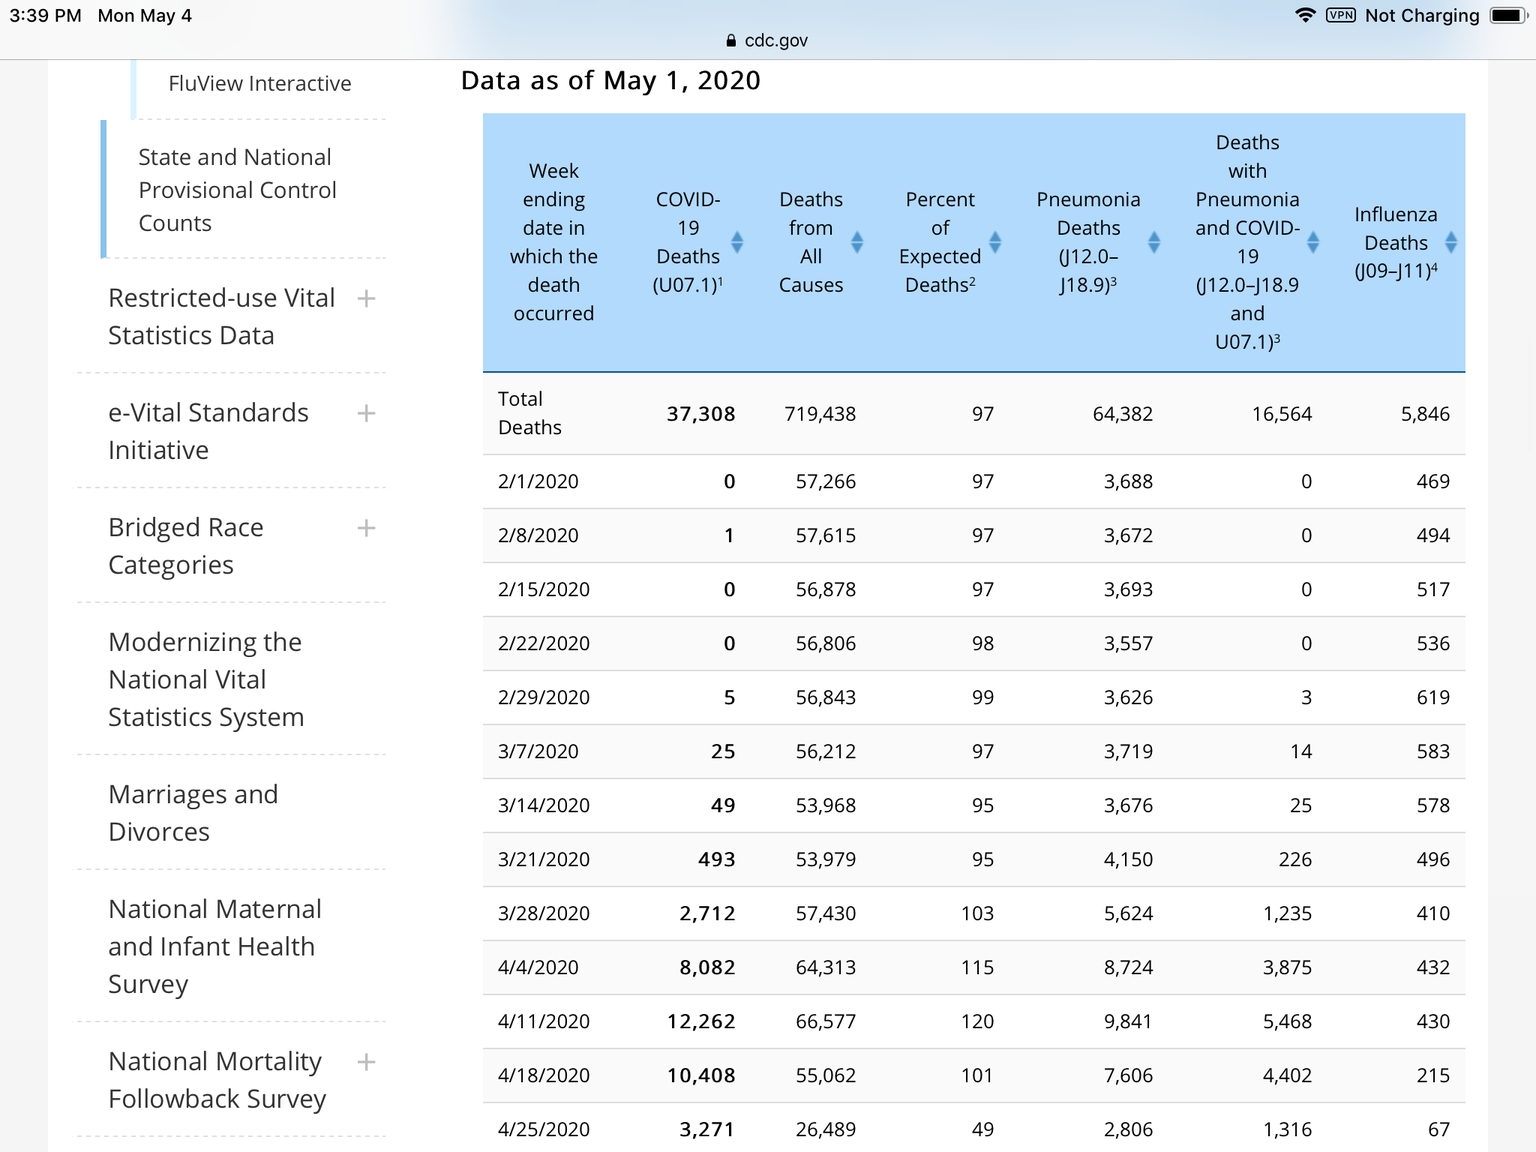Sort by COVID-19 Deaths column arrows
Image resolution: width=1536 pixels, height=1152 pixels.
click(x=737, y=242)
